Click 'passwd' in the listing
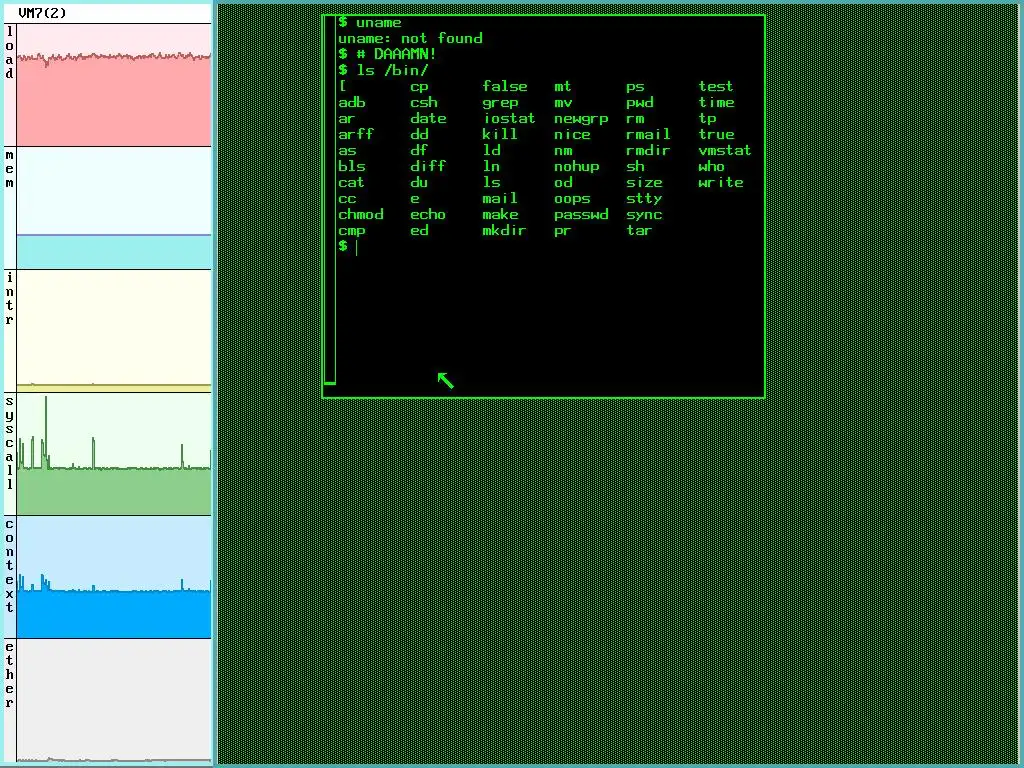The height and width of the screenshot is (768, 1024). (581, 215)
